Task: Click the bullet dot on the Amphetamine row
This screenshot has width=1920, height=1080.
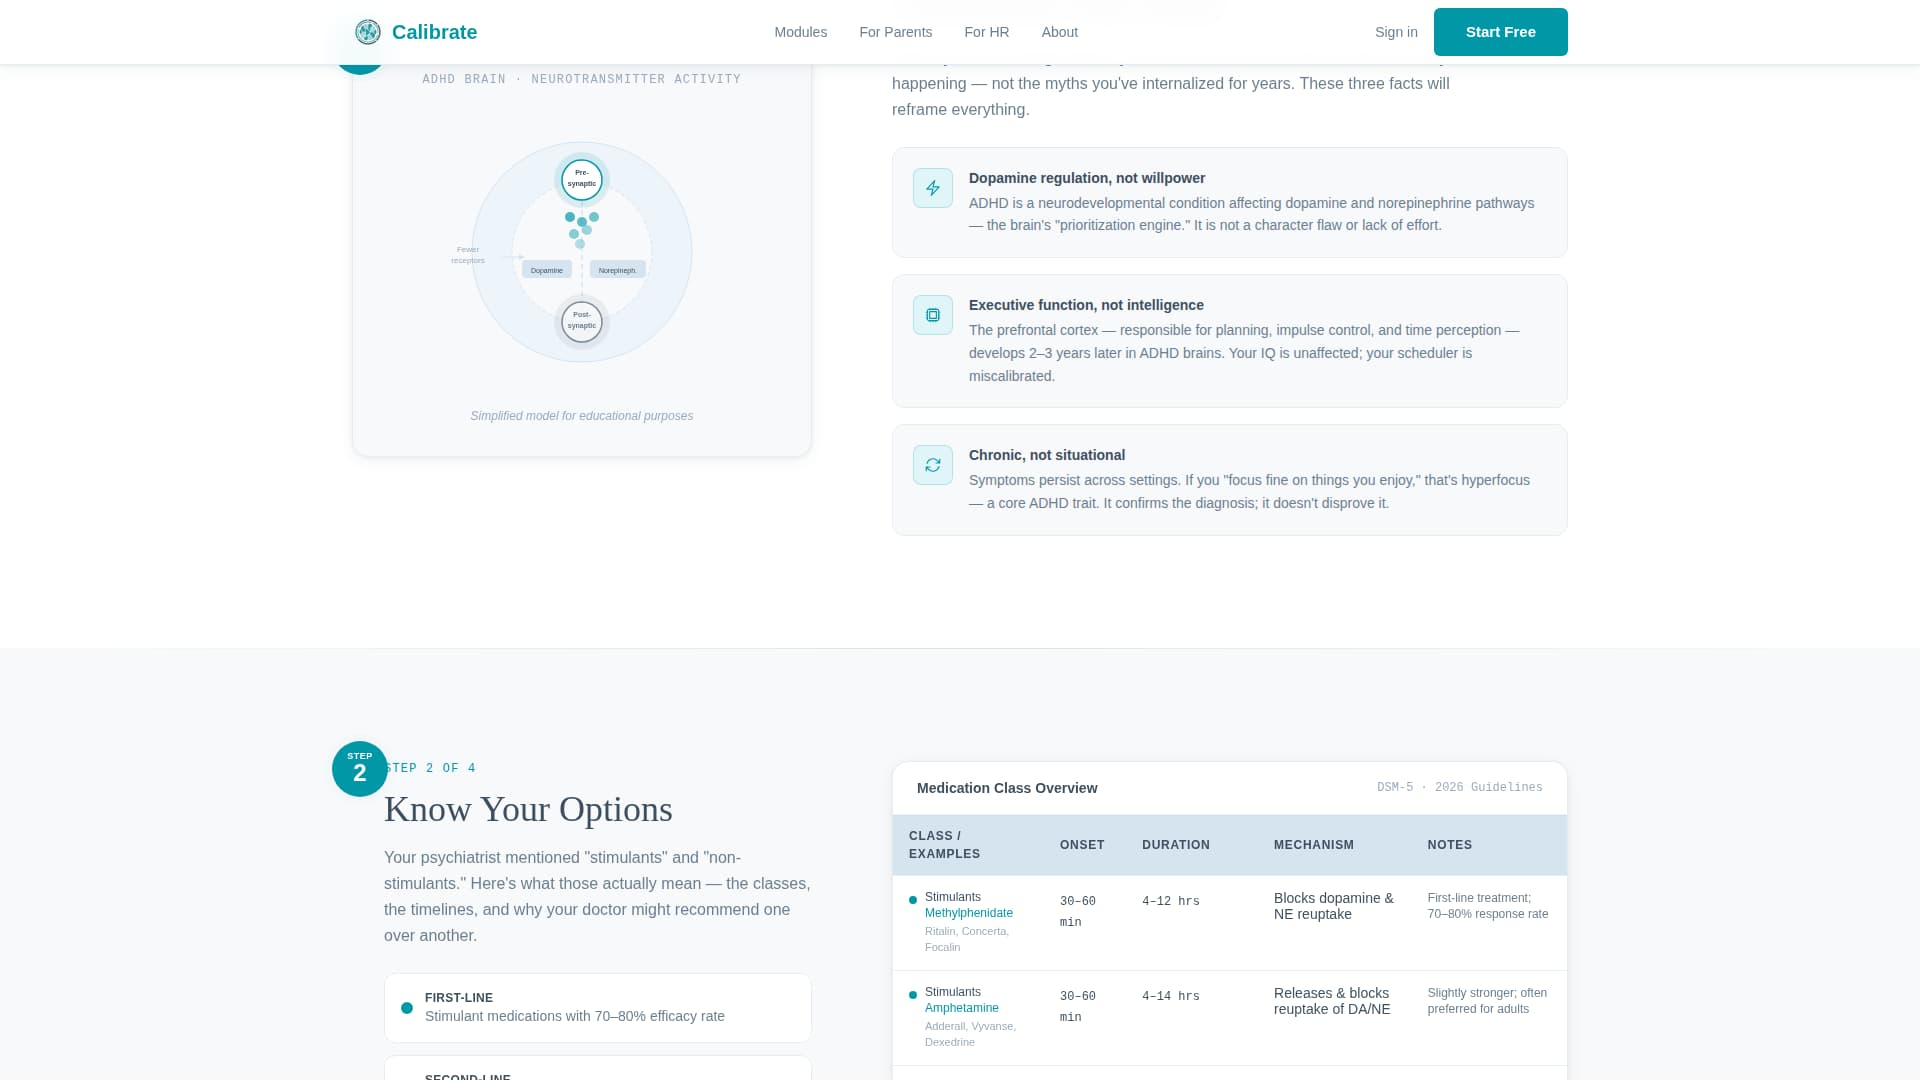Action: point(913,995)
